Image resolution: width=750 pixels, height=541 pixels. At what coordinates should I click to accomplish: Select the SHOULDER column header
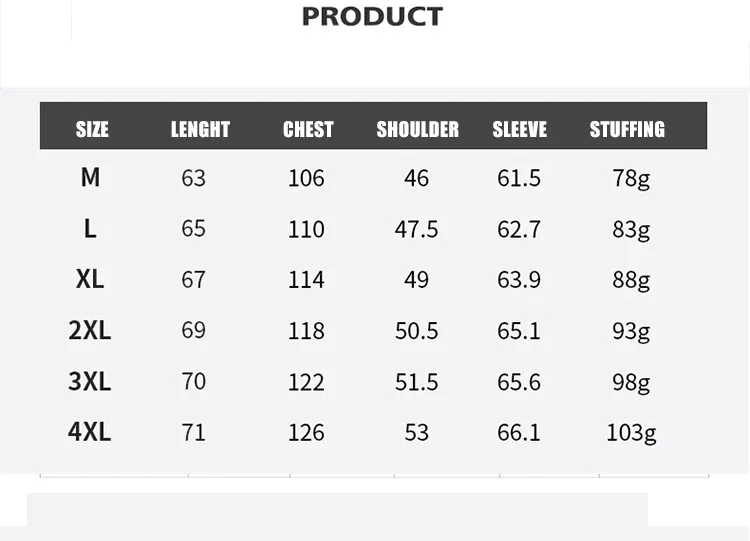(418, 129)
